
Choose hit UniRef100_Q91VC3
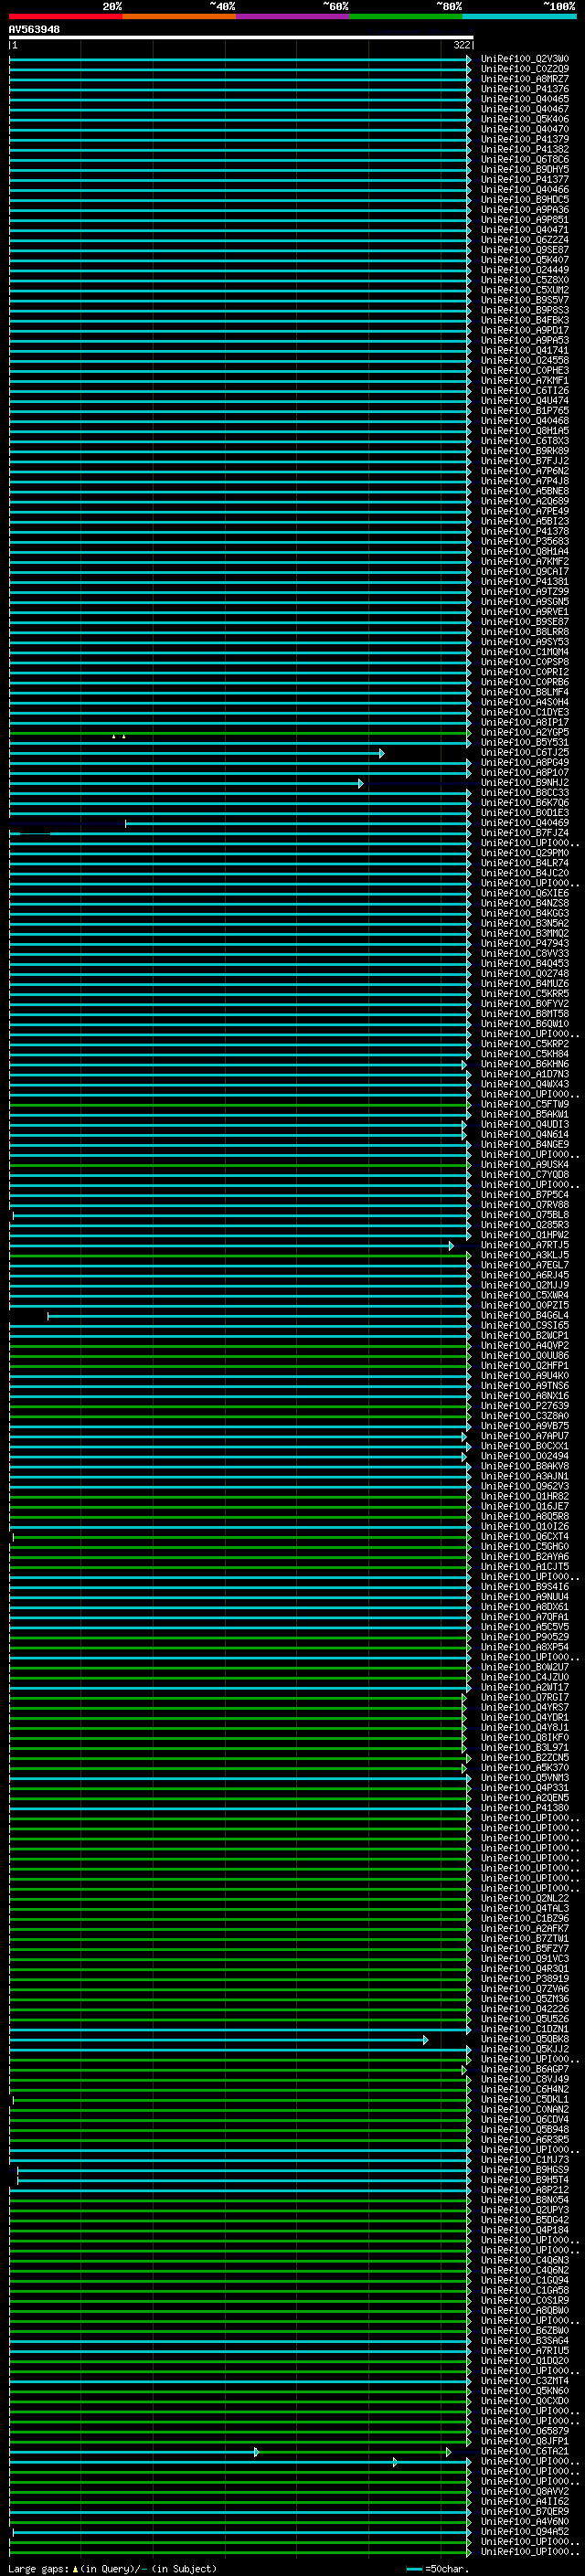point(525,1958)
